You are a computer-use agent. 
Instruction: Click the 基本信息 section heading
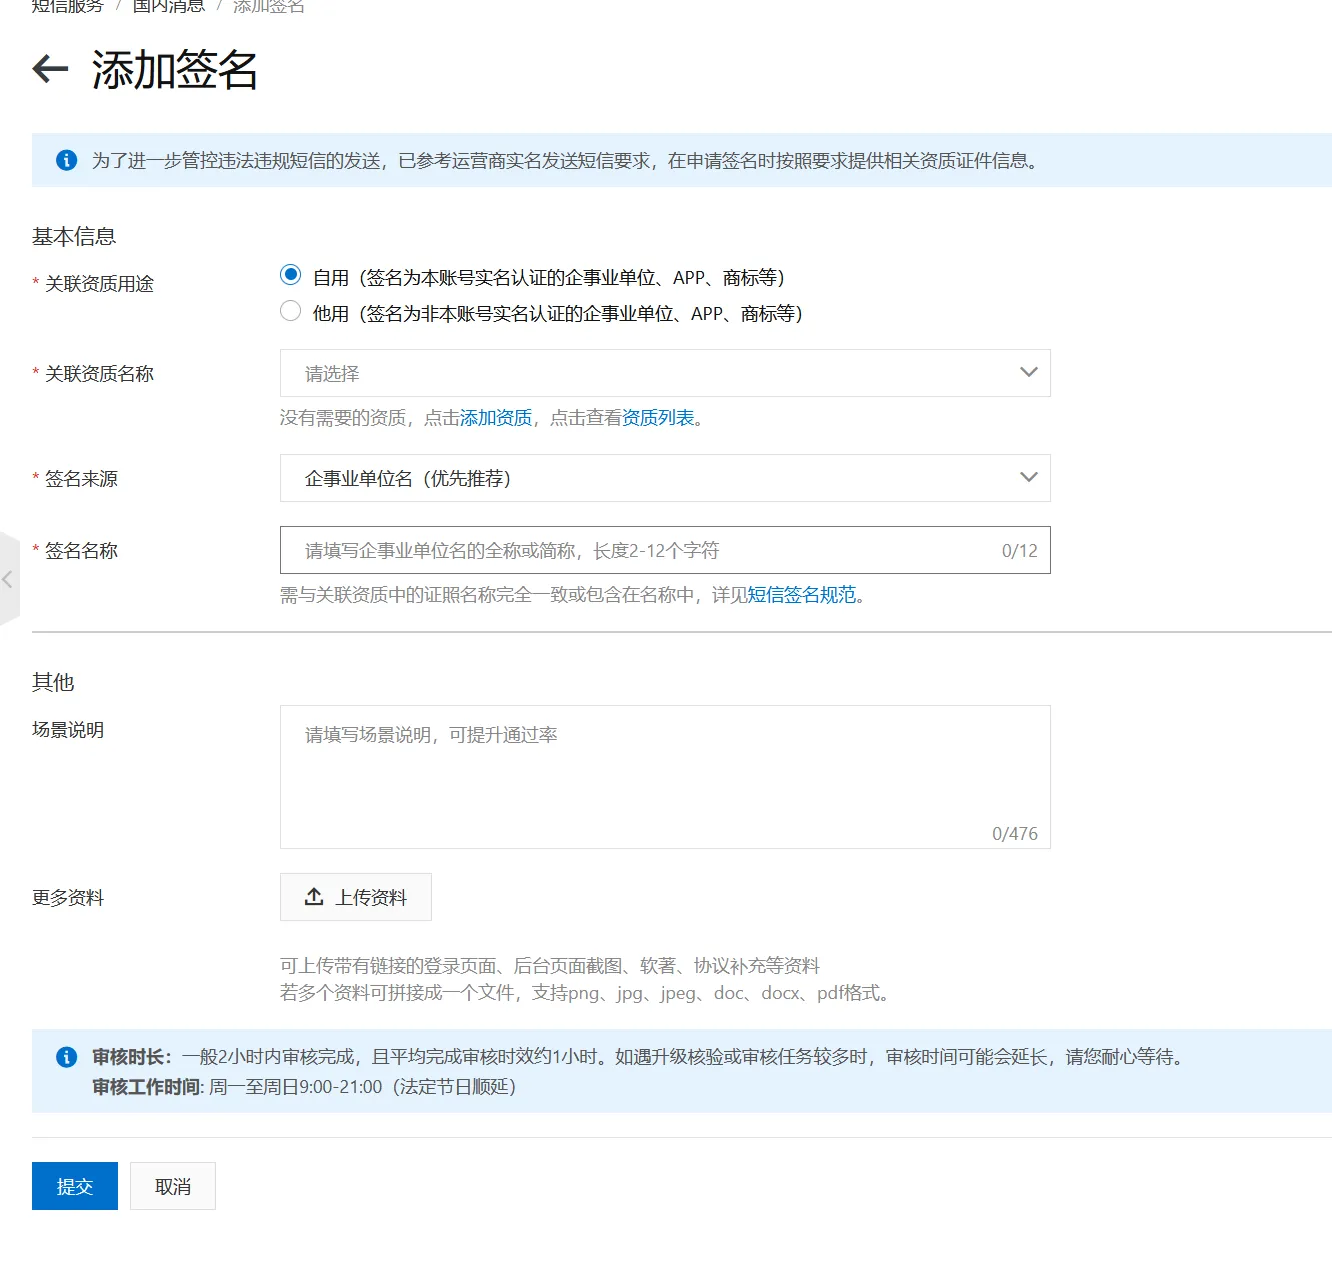point(74,236)
